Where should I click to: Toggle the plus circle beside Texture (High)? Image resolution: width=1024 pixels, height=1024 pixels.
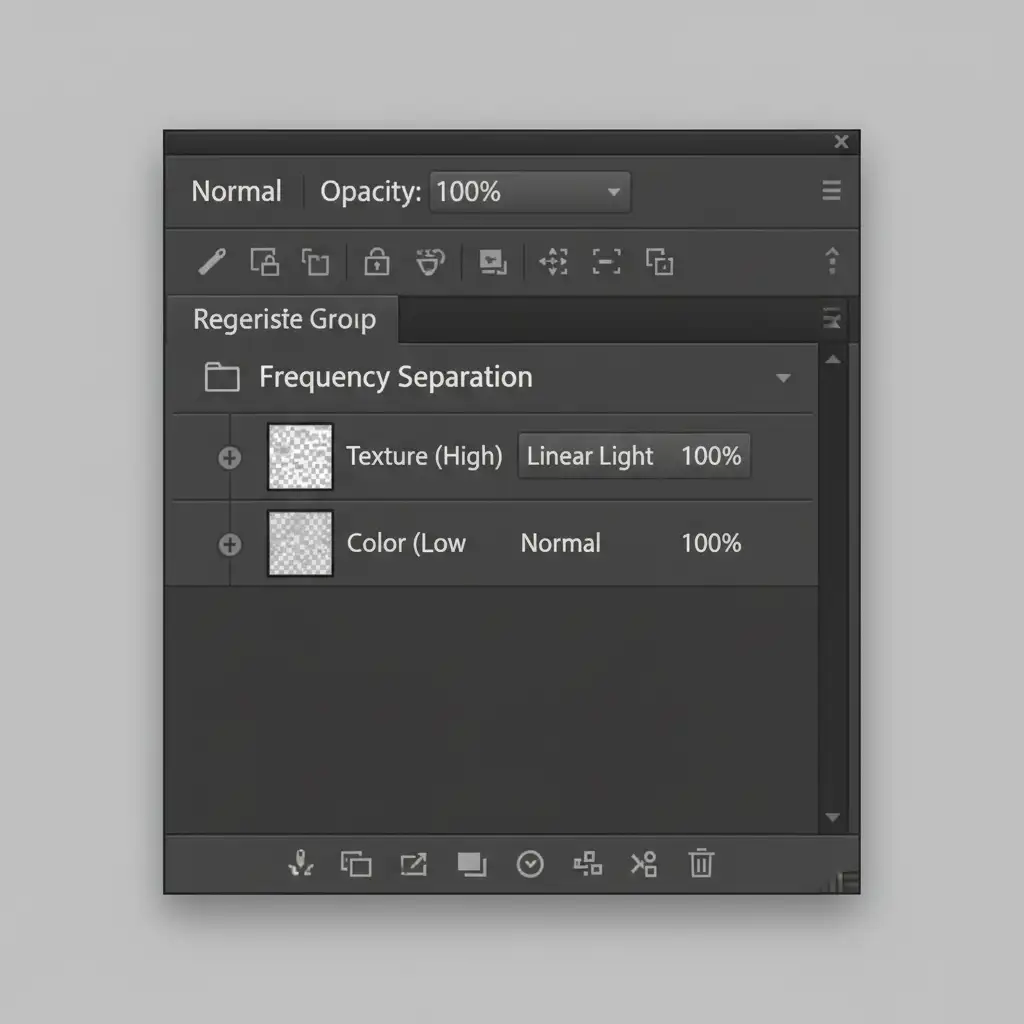pyautogui.click(x=230, y=458)
